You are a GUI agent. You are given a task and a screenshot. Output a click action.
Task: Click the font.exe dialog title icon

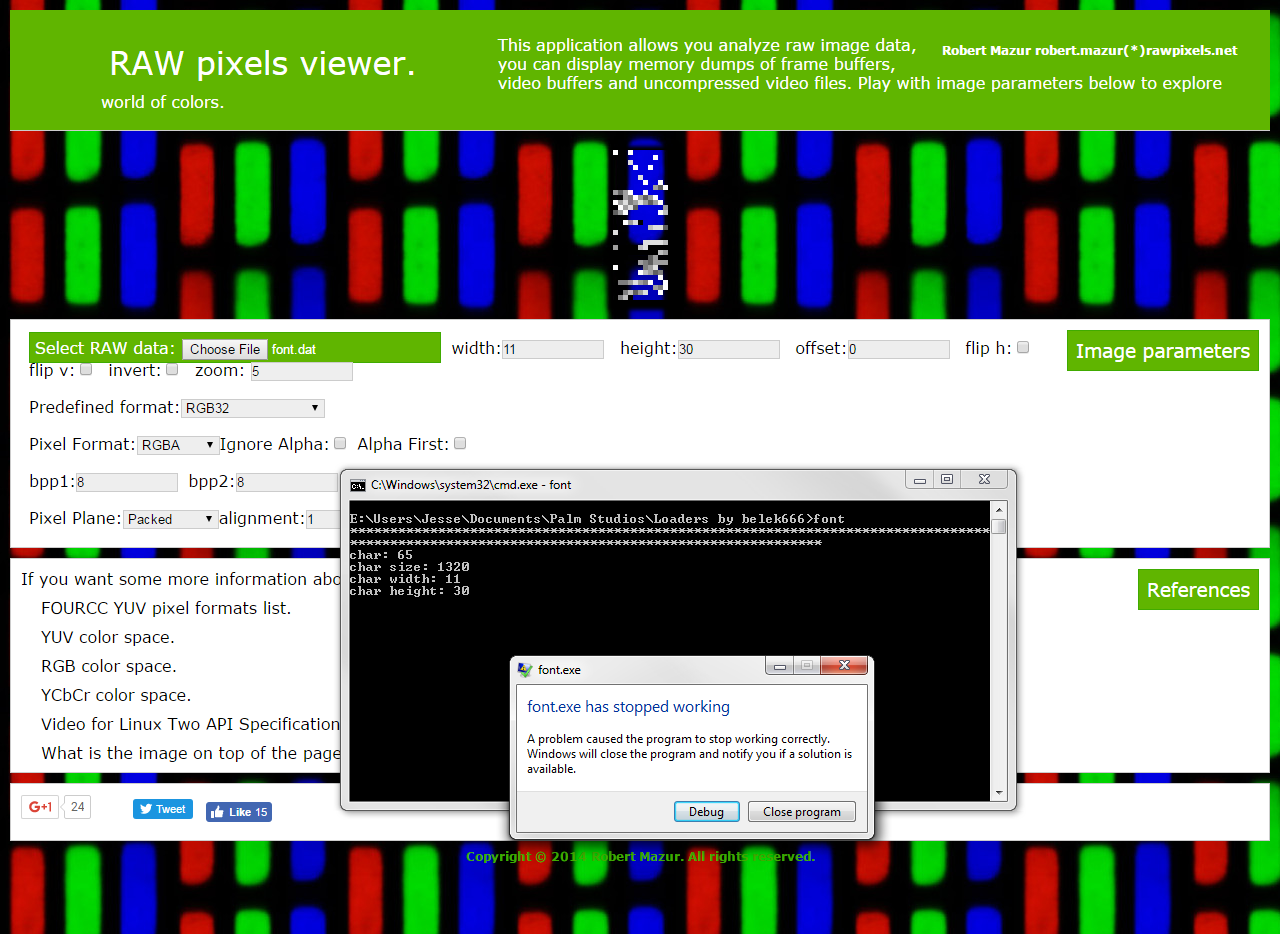[526, 670]
